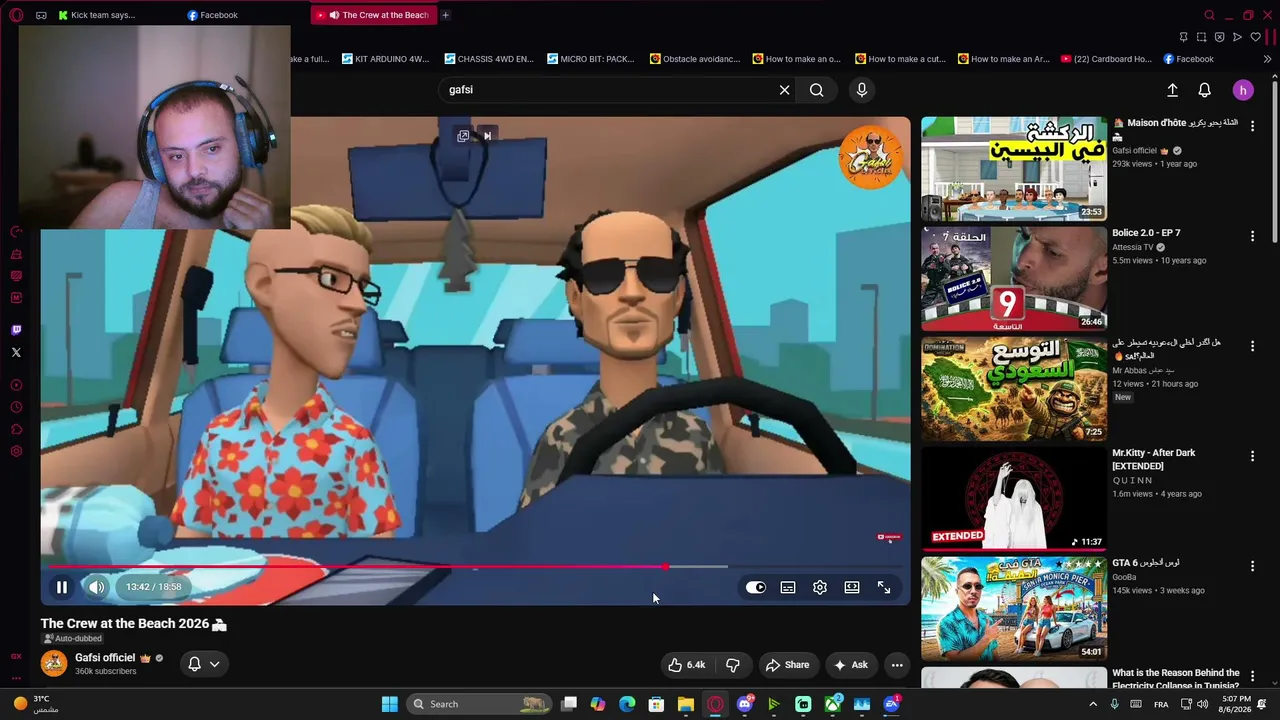Click the Gafsi officiel channel avatar
Image resolution: width=1280 pixels, height=720 pixels.
tap(54, 663)
